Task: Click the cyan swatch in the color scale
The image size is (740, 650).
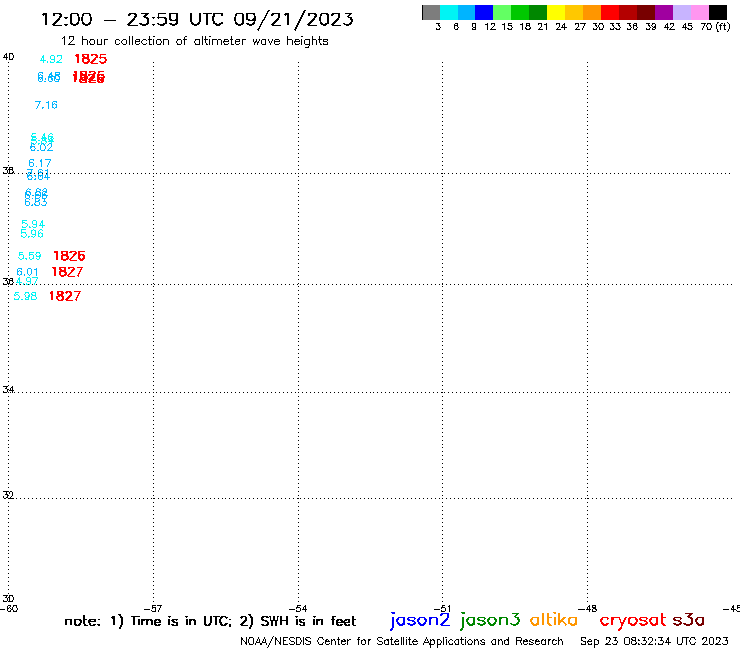Action: click(x=449, y=12)
